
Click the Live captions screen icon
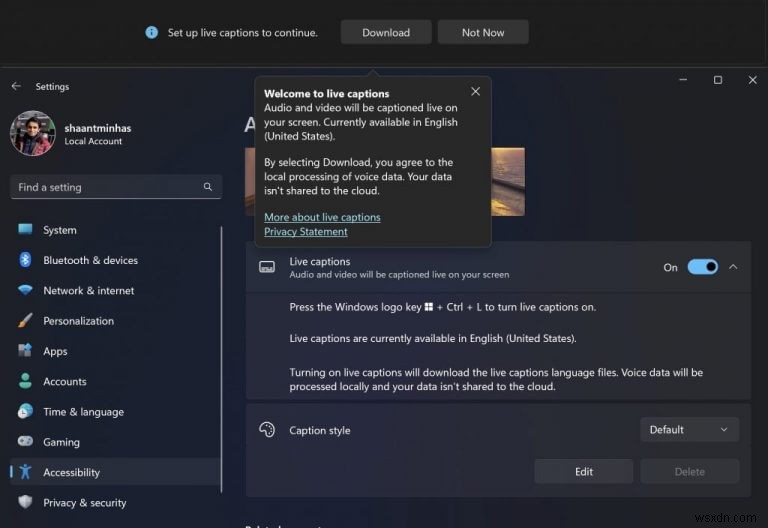click(x=267, y=267)
